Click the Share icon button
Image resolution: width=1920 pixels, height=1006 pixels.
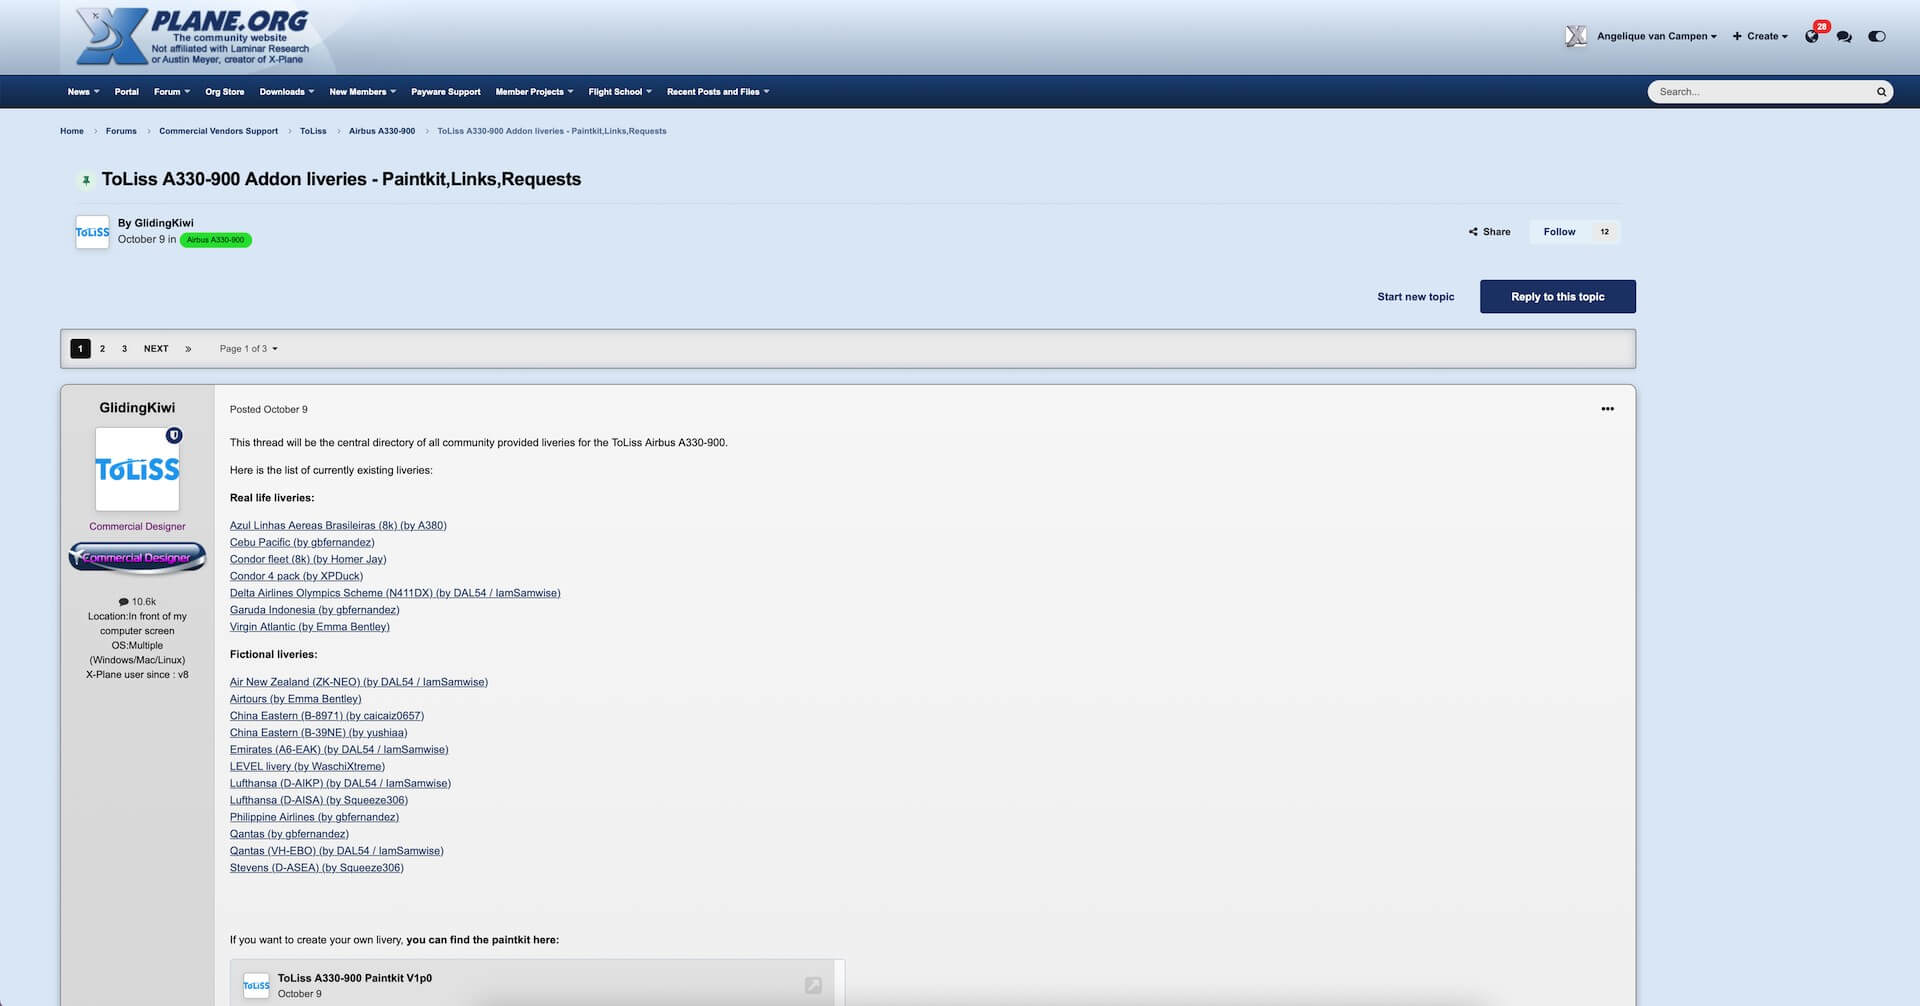point(1489,232)
